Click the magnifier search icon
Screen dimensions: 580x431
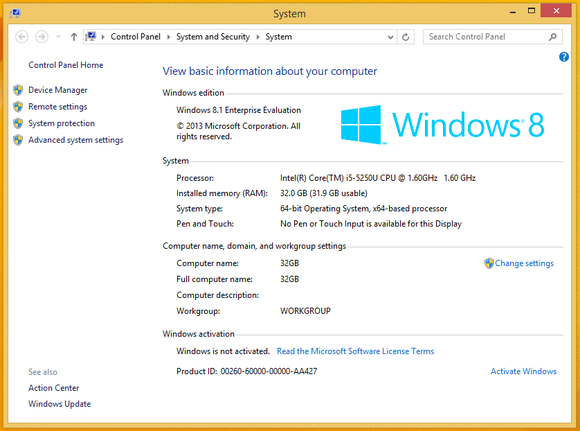(553, 37)
